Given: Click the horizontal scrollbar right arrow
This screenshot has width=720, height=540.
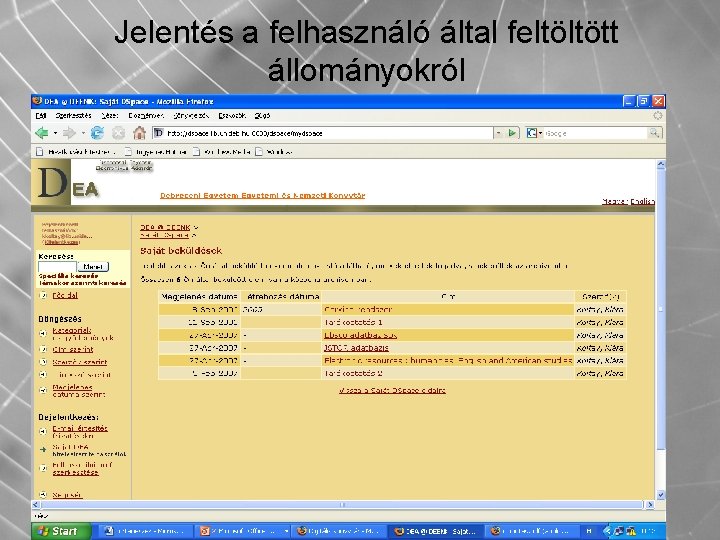Looking at the screenshot, I should pyautogui.click(x=650, y=505).
